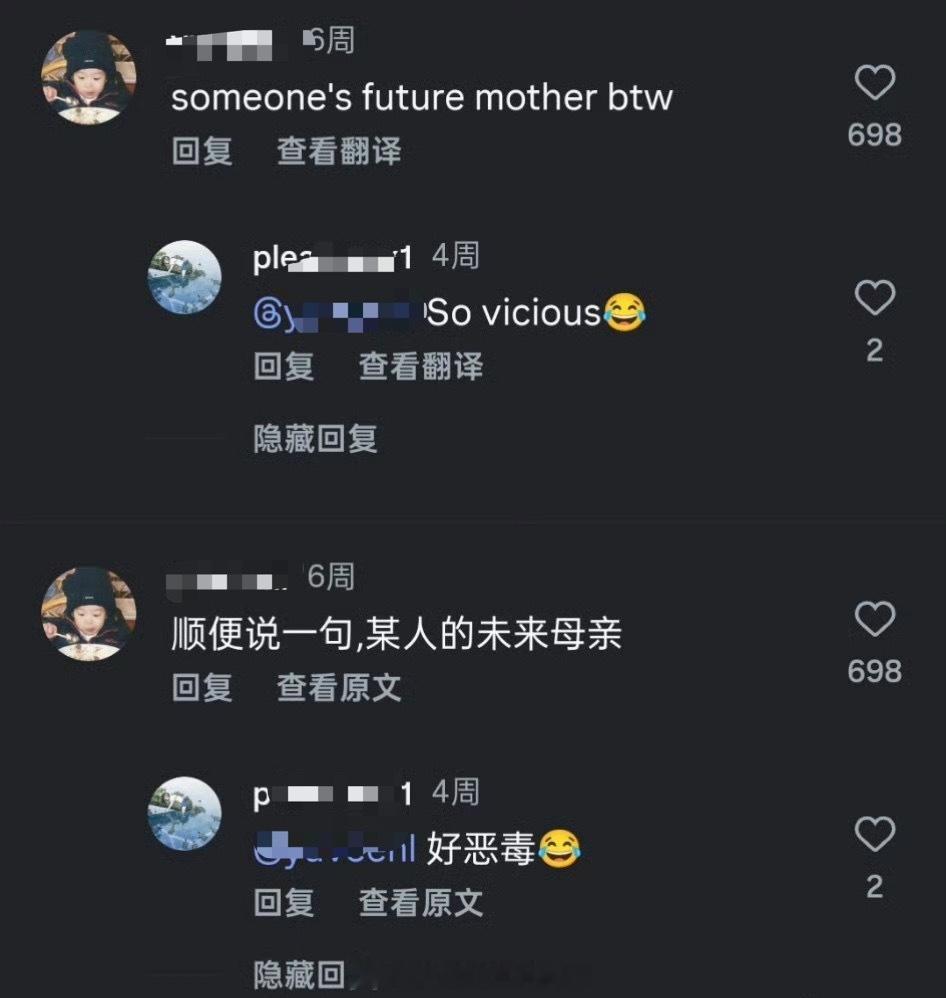The height and width of the screenshot is (998, 946).
Task: Like the "顺便说一句,某人的未来母亲" comment
Action: 874,619
